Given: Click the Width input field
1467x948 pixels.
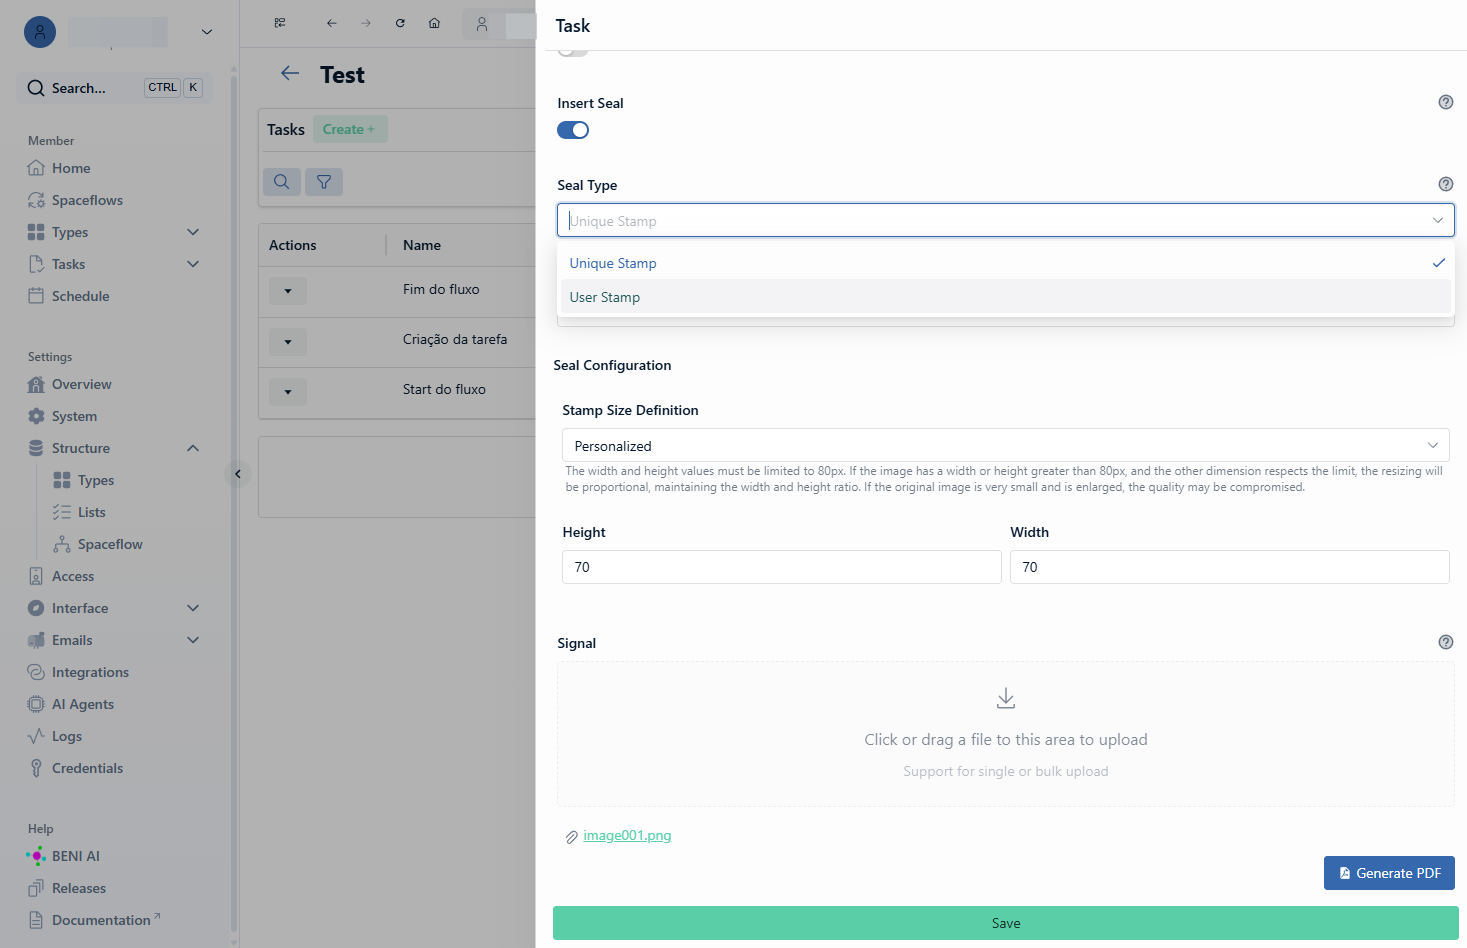Looking at the screenshot, I should (1230, 567).
